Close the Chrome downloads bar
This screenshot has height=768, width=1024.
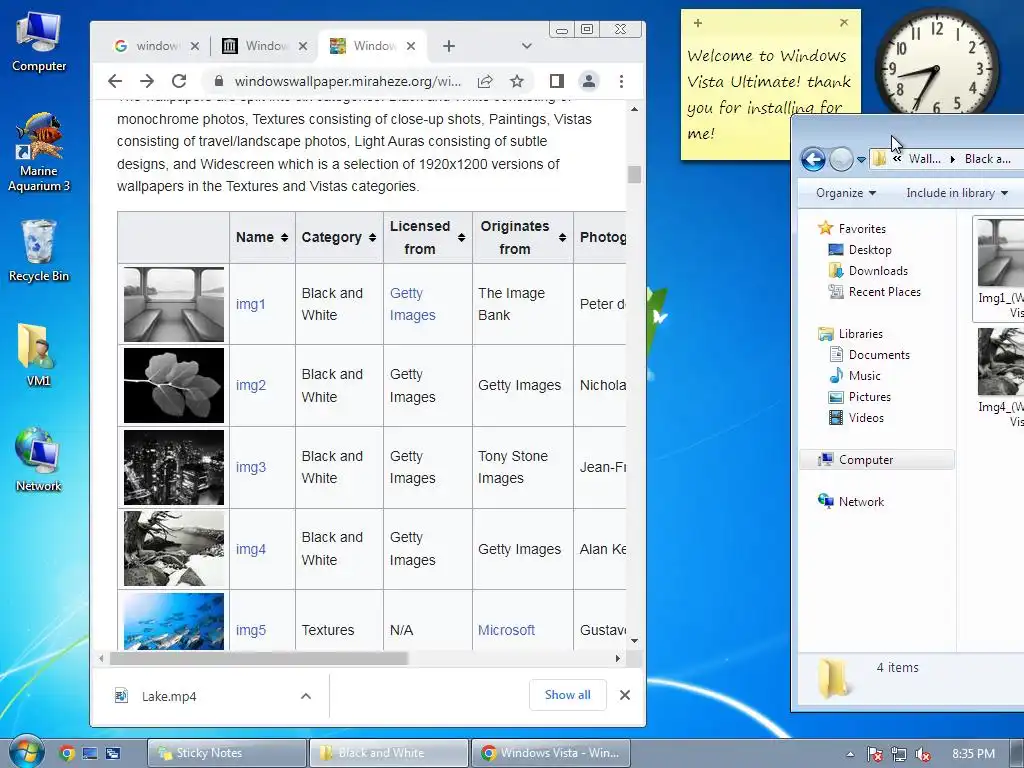[x=625, y=695]
